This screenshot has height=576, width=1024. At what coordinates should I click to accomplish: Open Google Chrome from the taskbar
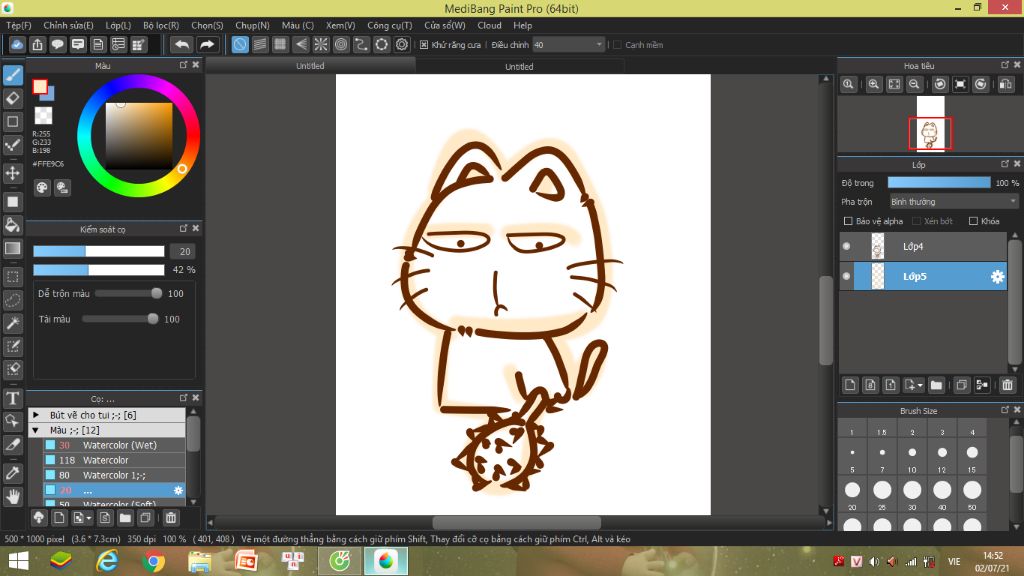pyautogui.click(x=153, y=561)
